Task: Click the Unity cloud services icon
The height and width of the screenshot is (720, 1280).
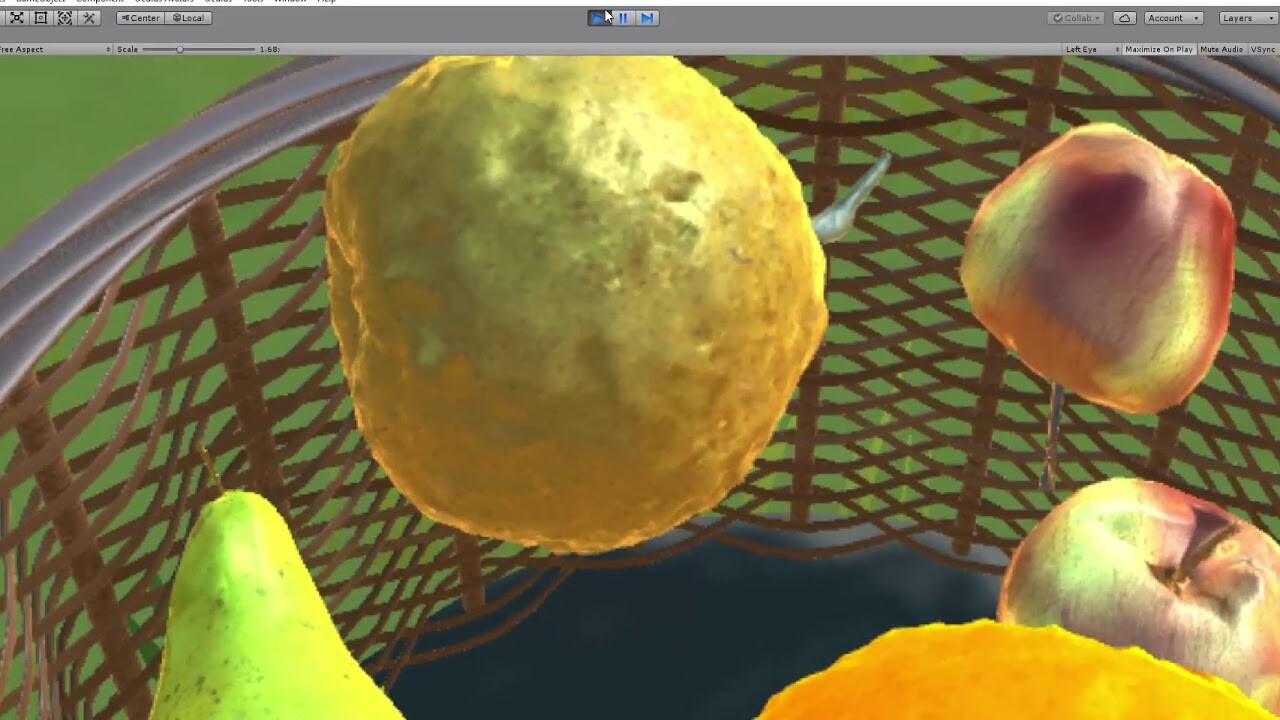Action: (1125, 18)
